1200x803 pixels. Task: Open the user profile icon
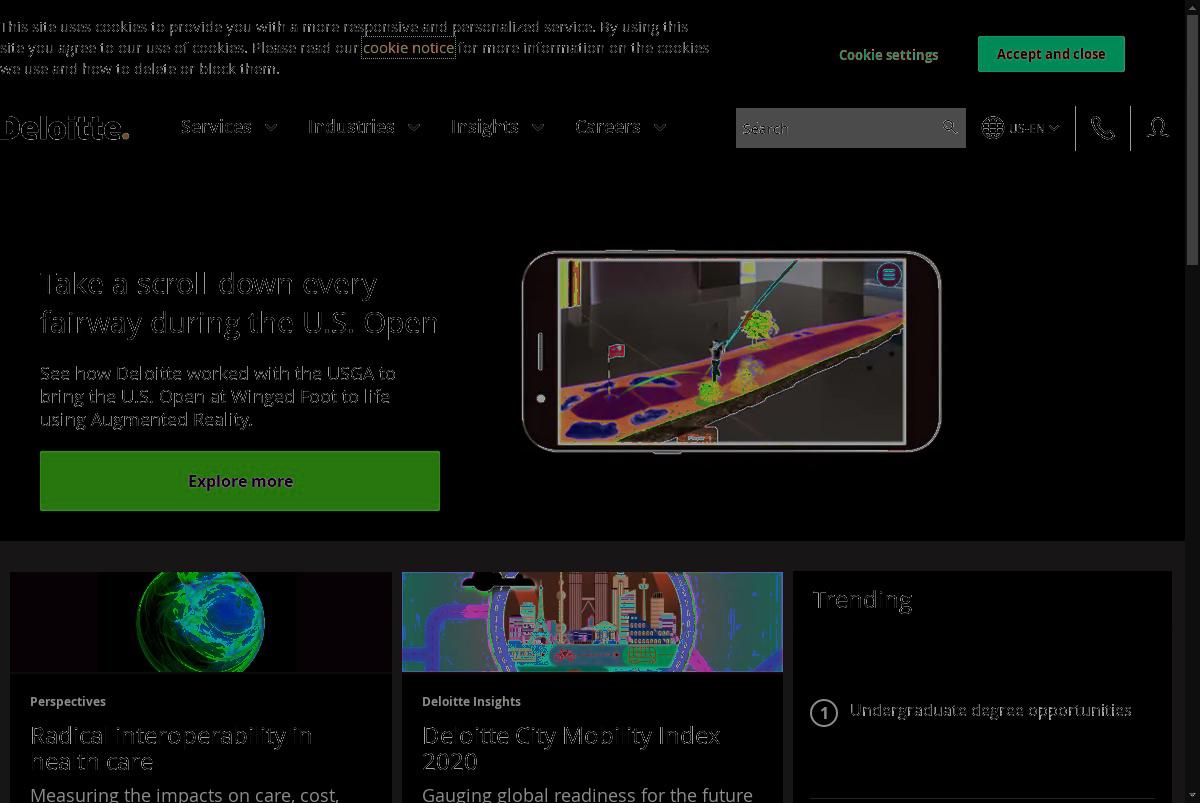click(1157, 128)
